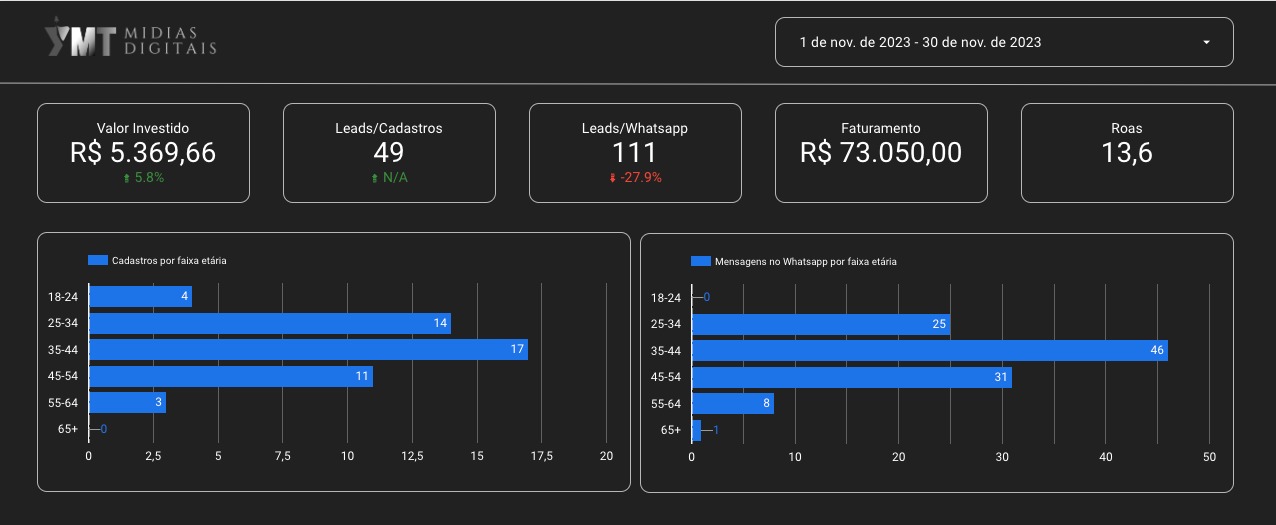
Task: Click the Mensagens no Whatsapp legend label
Action: (x=805, y=262)
